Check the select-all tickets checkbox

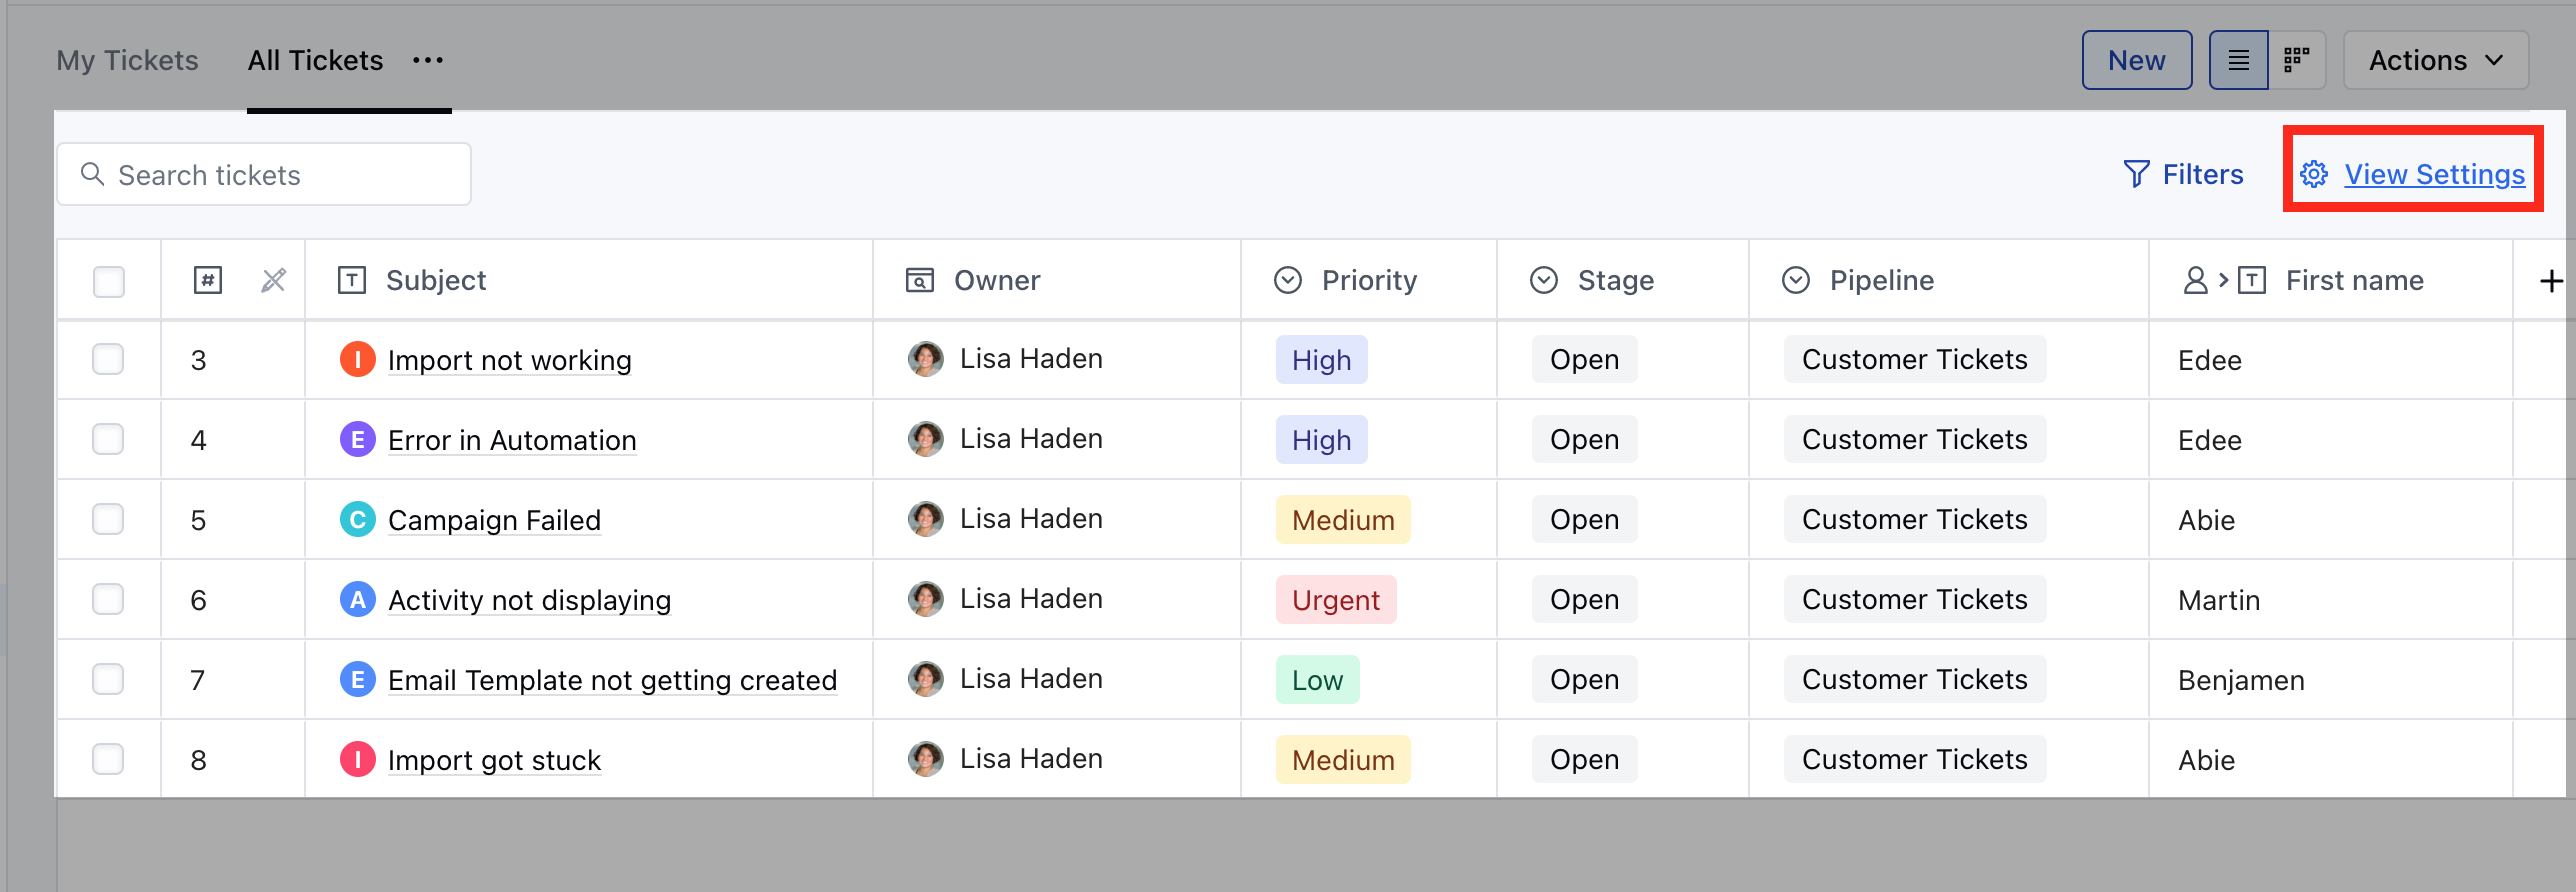(109, 281)
